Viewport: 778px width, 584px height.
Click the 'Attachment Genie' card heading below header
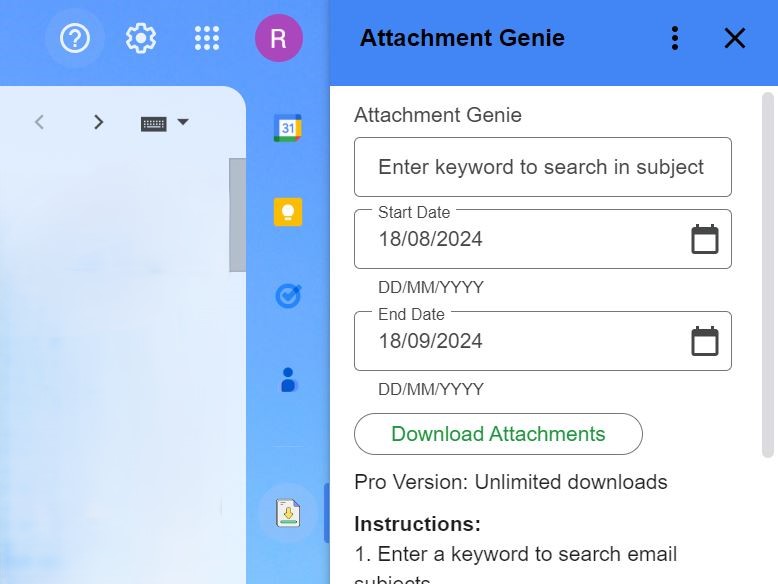click(x=438, y=115)
